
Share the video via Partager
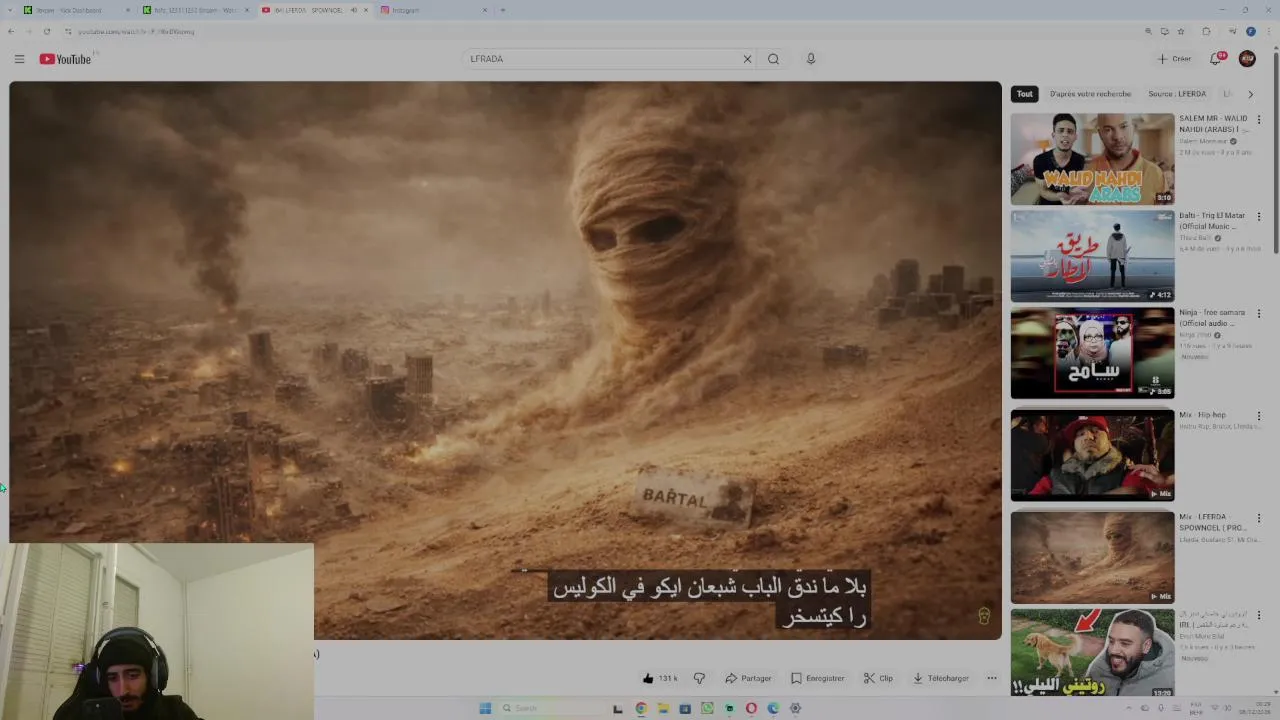748,678
